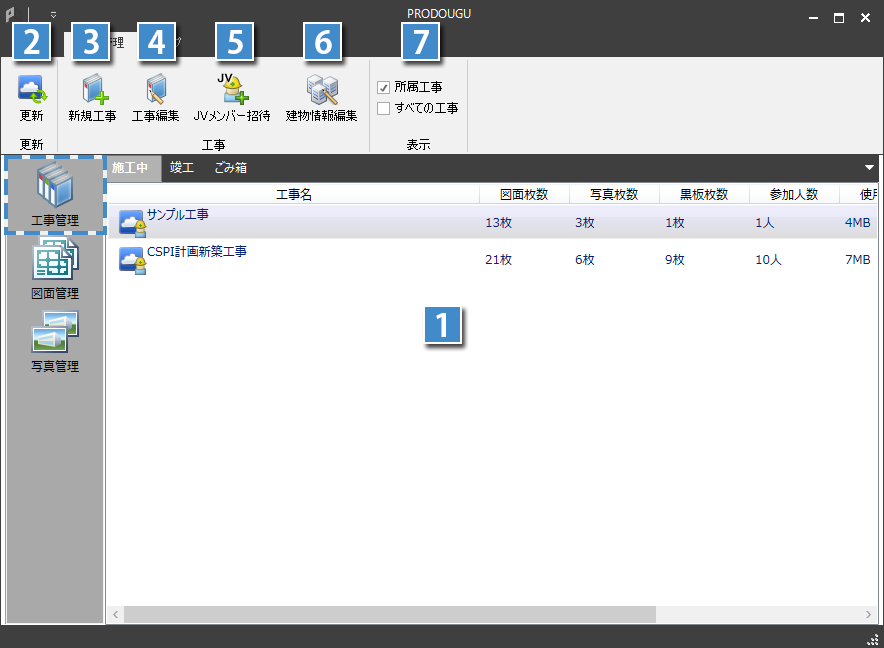Image resolution: width=884 pixels, height=648 pixels.
Task: Click the horizontal scrollbar's right arrow
Action: tap(868, 614)
